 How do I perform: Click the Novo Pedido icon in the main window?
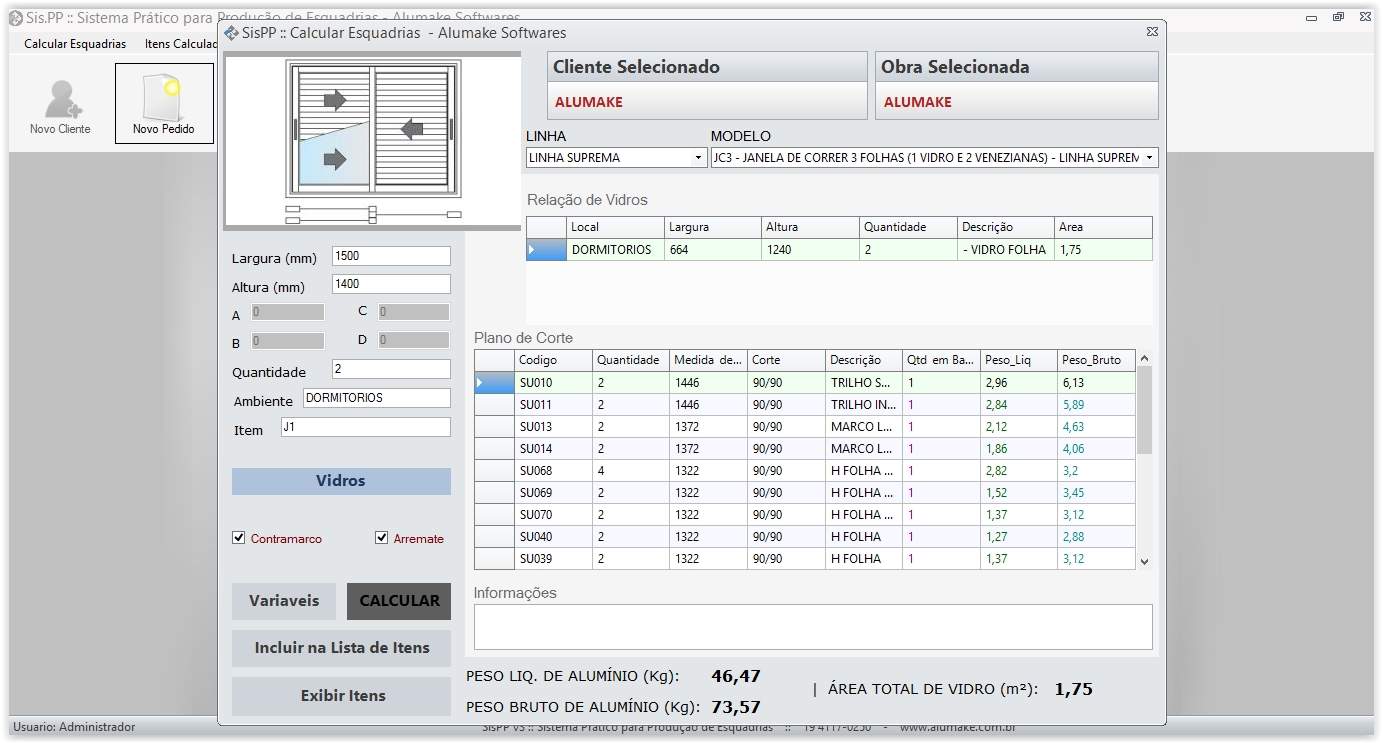coord(164,104)
